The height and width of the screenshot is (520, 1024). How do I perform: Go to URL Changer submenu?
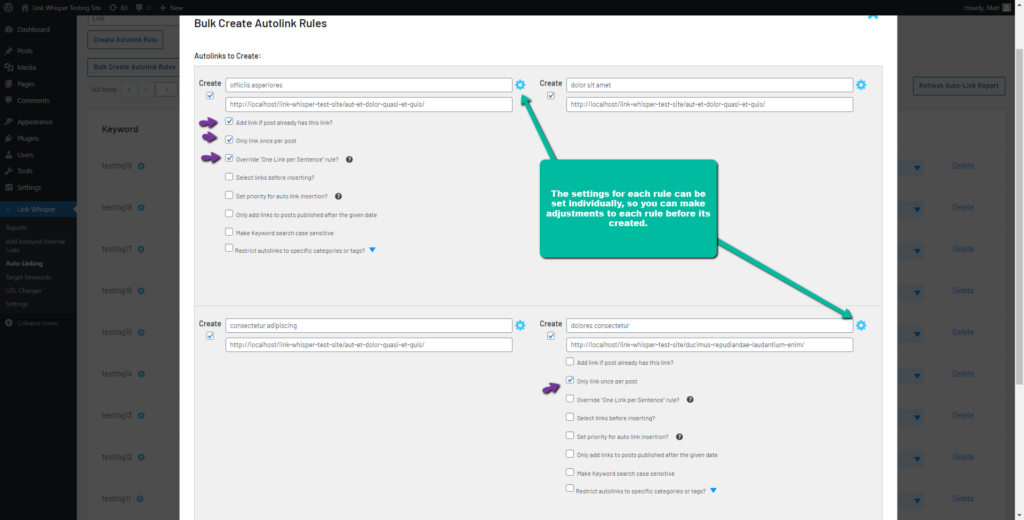click(24, 291)
